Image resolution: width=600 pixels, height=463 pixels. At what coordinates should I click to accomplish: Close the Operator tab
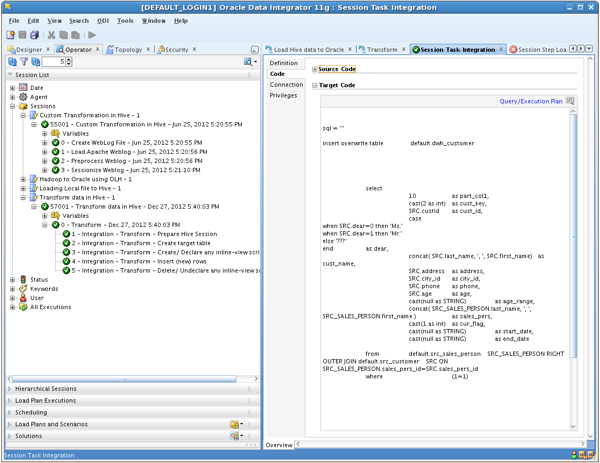98,49
